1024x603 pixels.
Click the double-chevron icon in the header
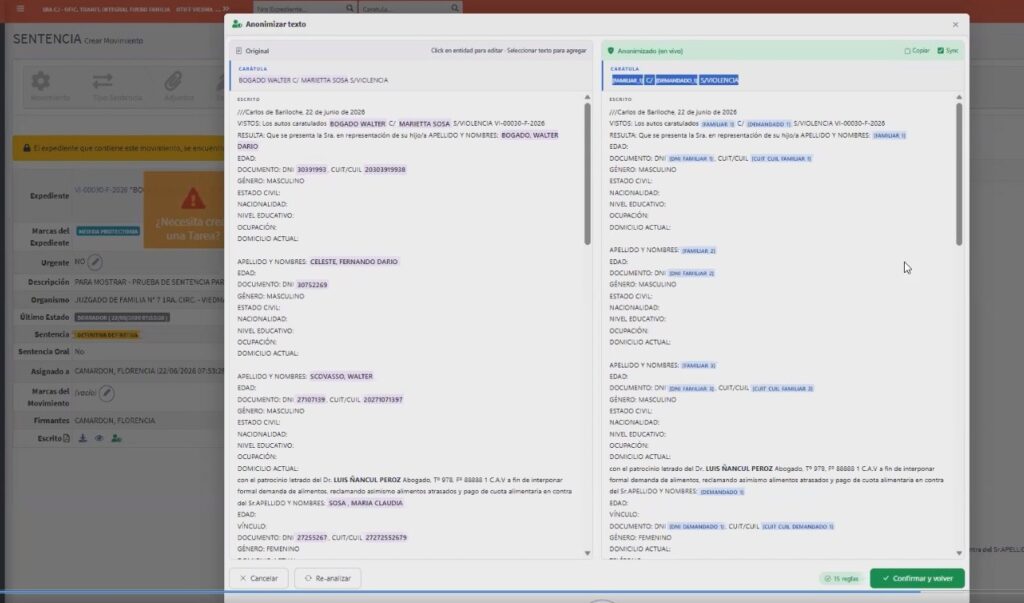pyautogui.click(x=226, y=8)
